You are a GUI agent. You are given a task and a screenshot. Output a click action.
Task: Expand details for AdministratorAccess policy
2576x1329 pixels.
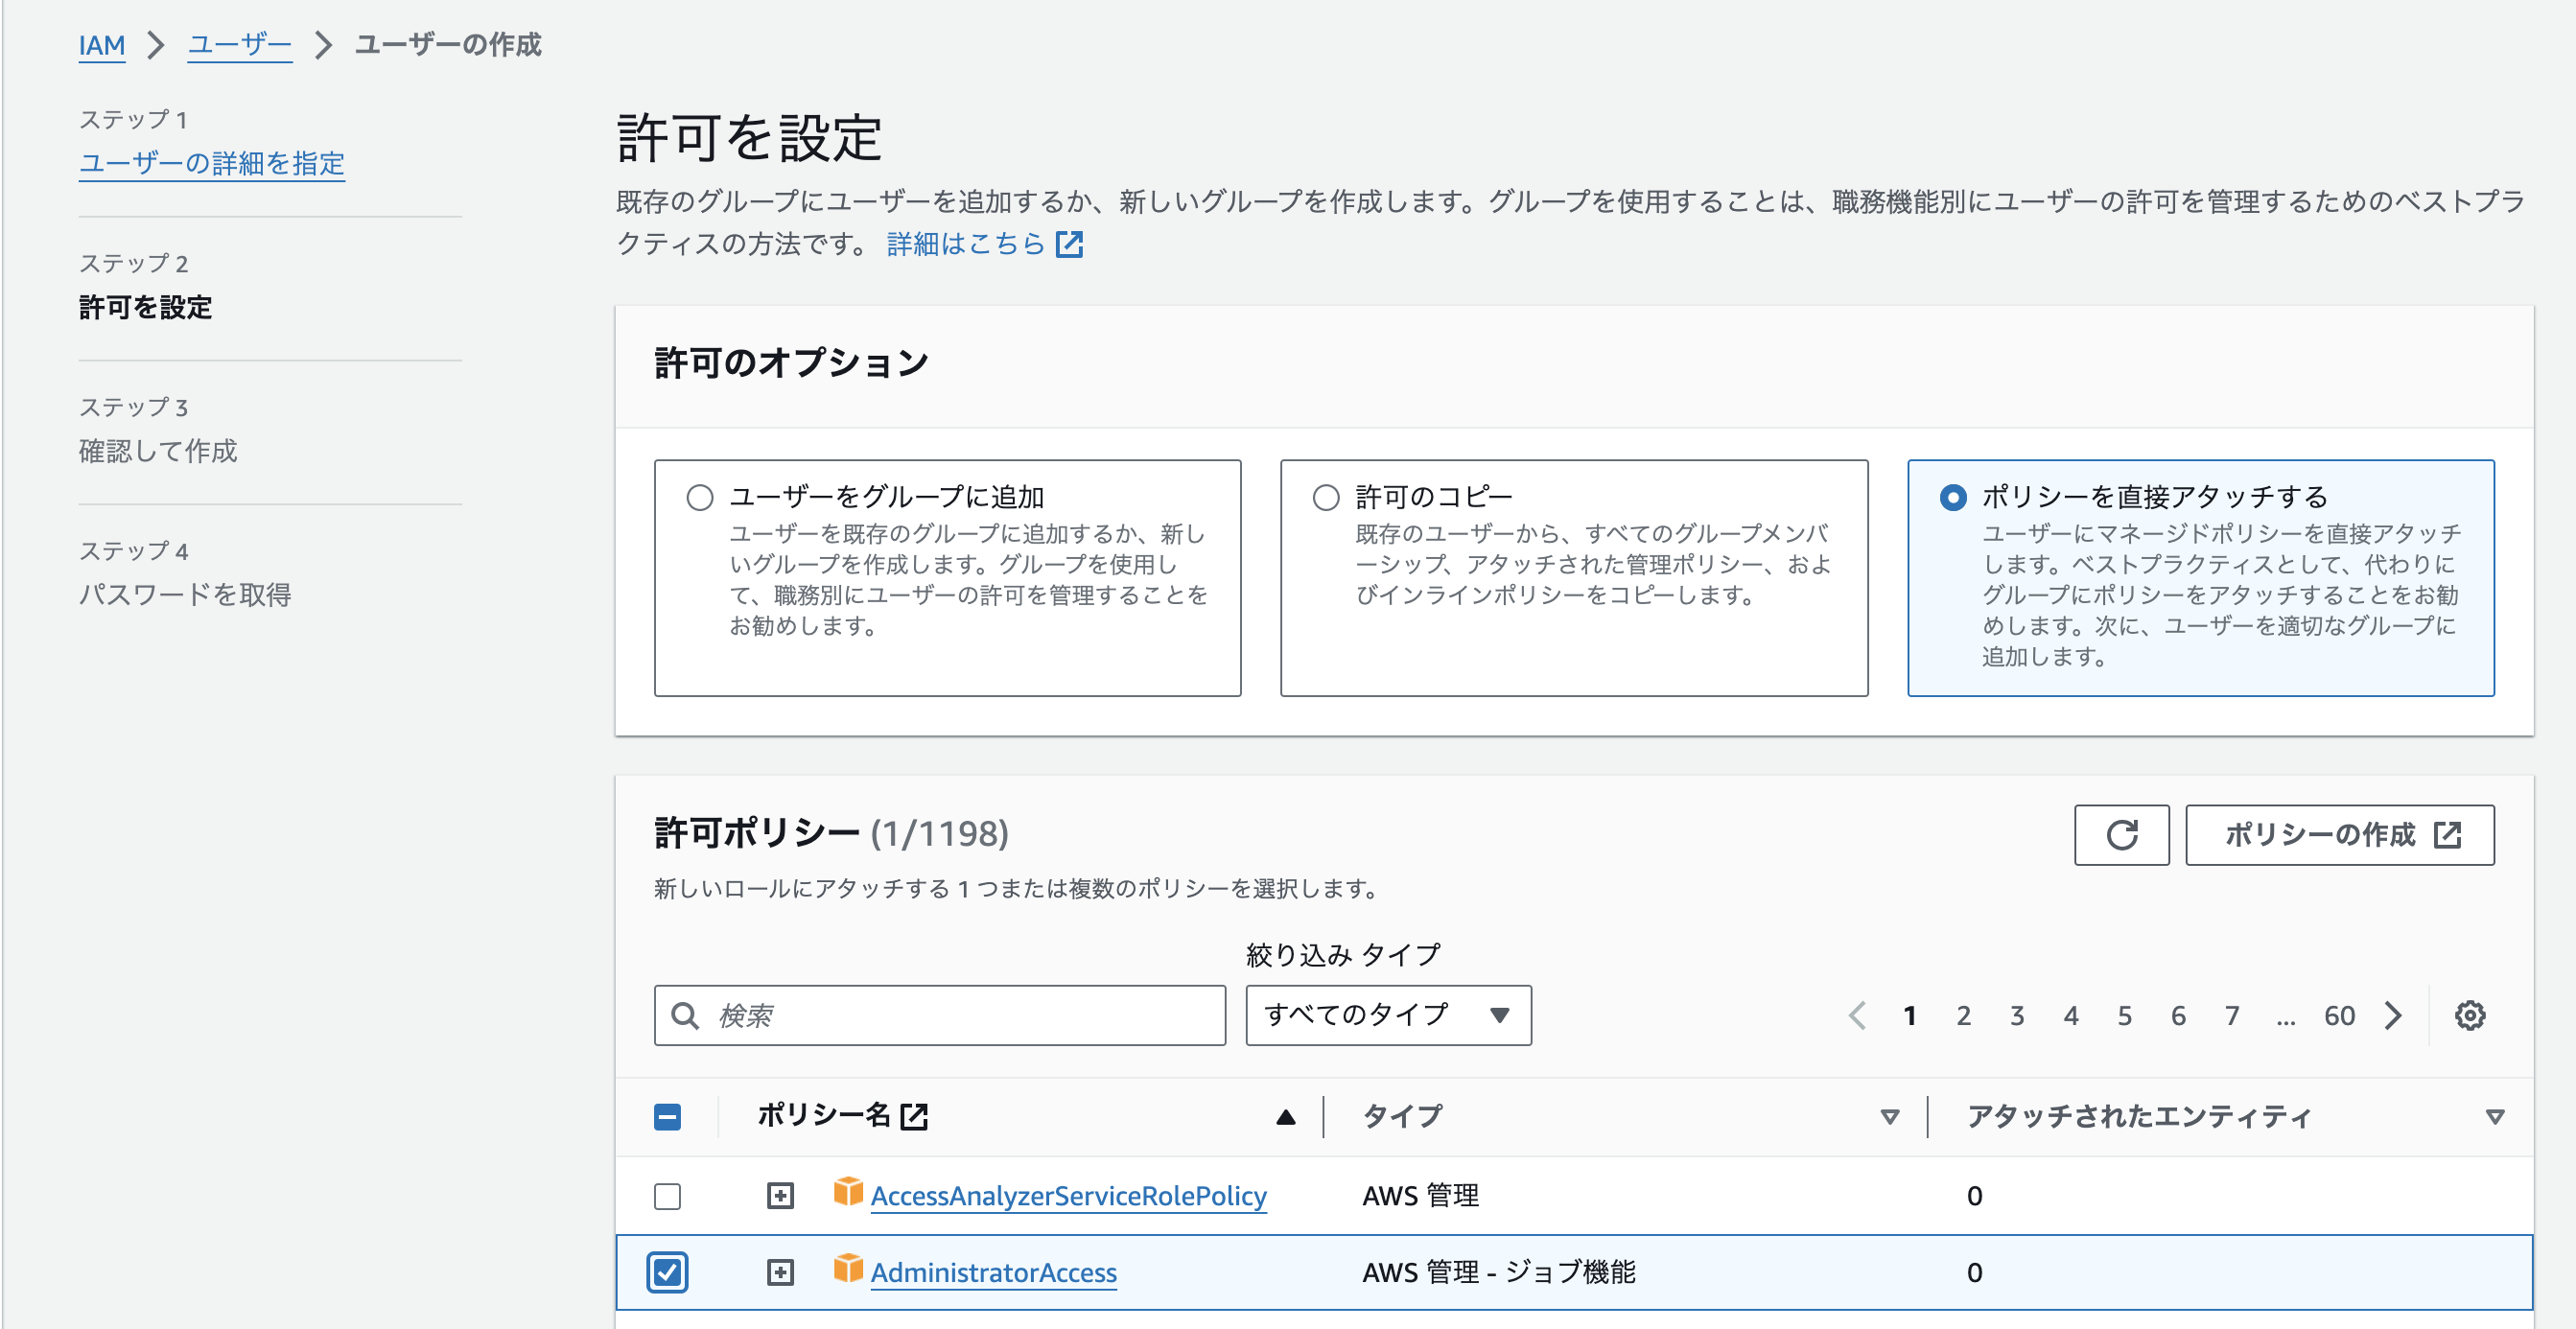tap(779, 1272)
